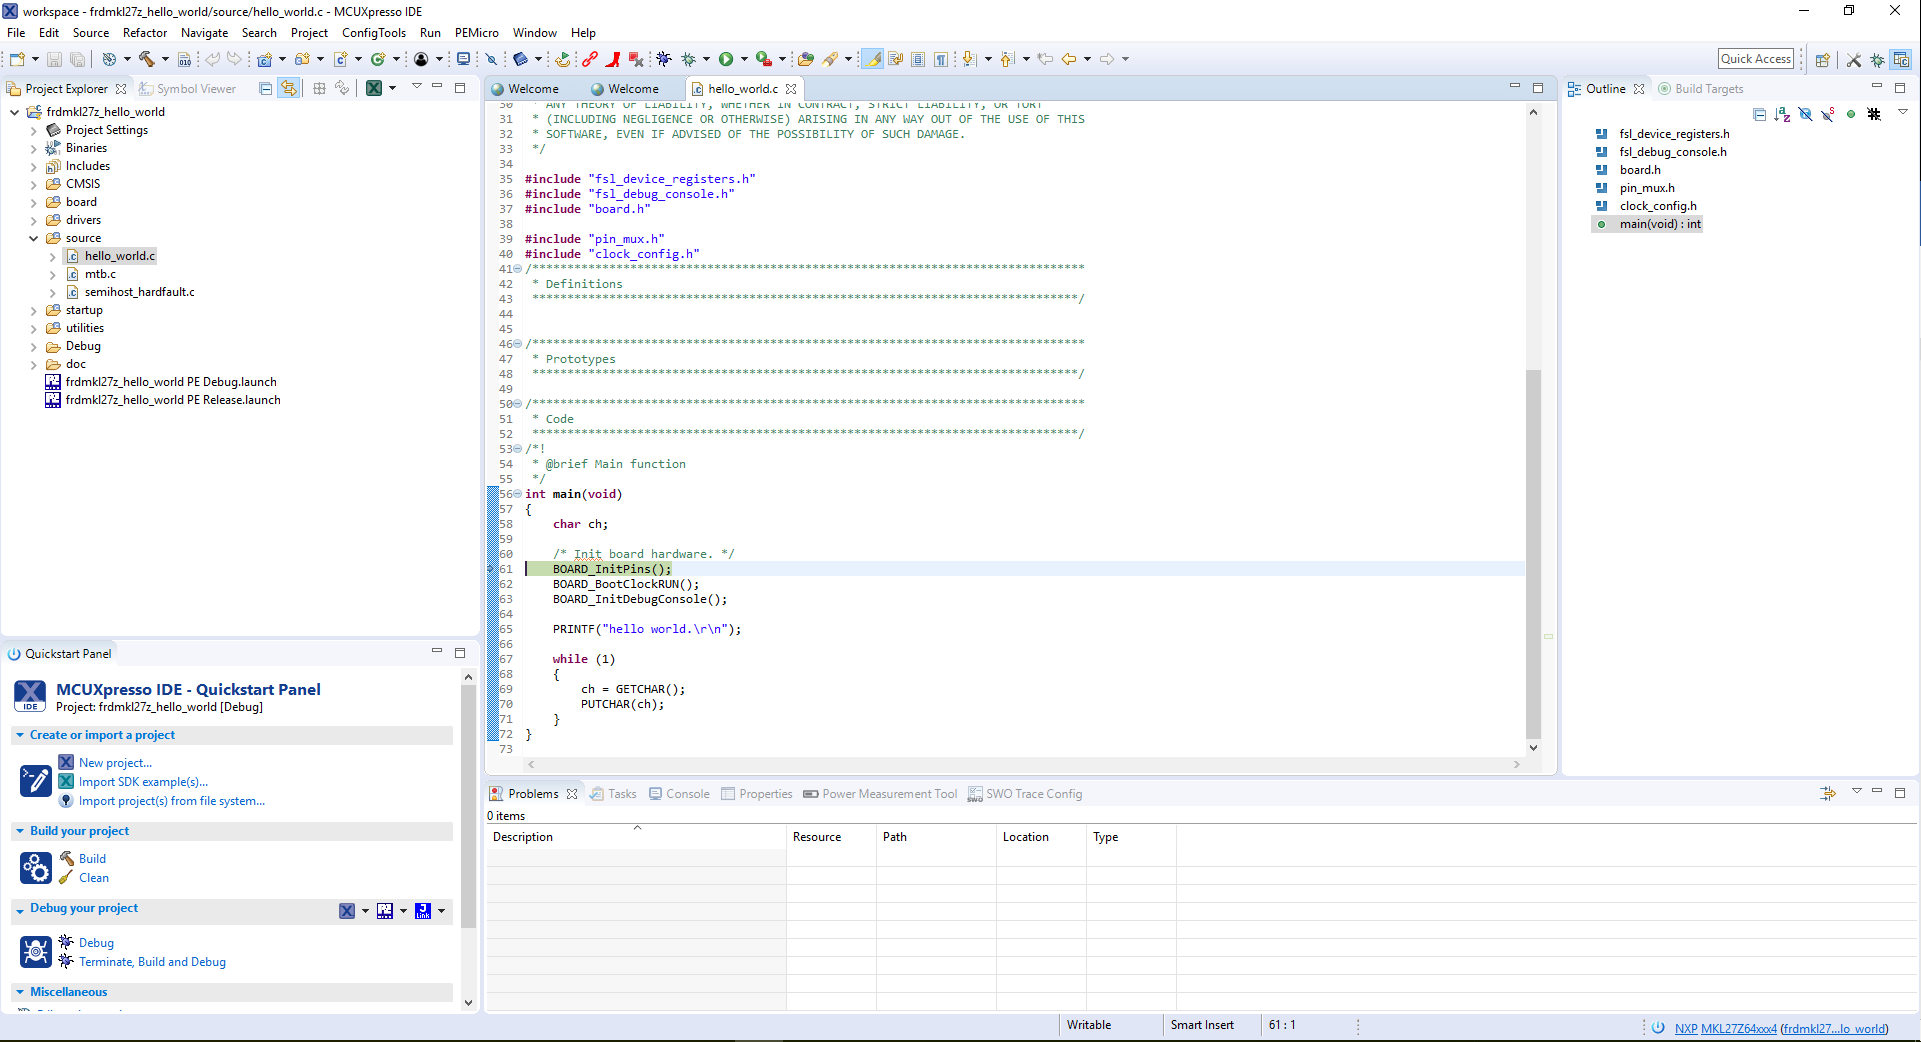
Task: Click the green Run button in toolbar
Action: click(726, 59)
